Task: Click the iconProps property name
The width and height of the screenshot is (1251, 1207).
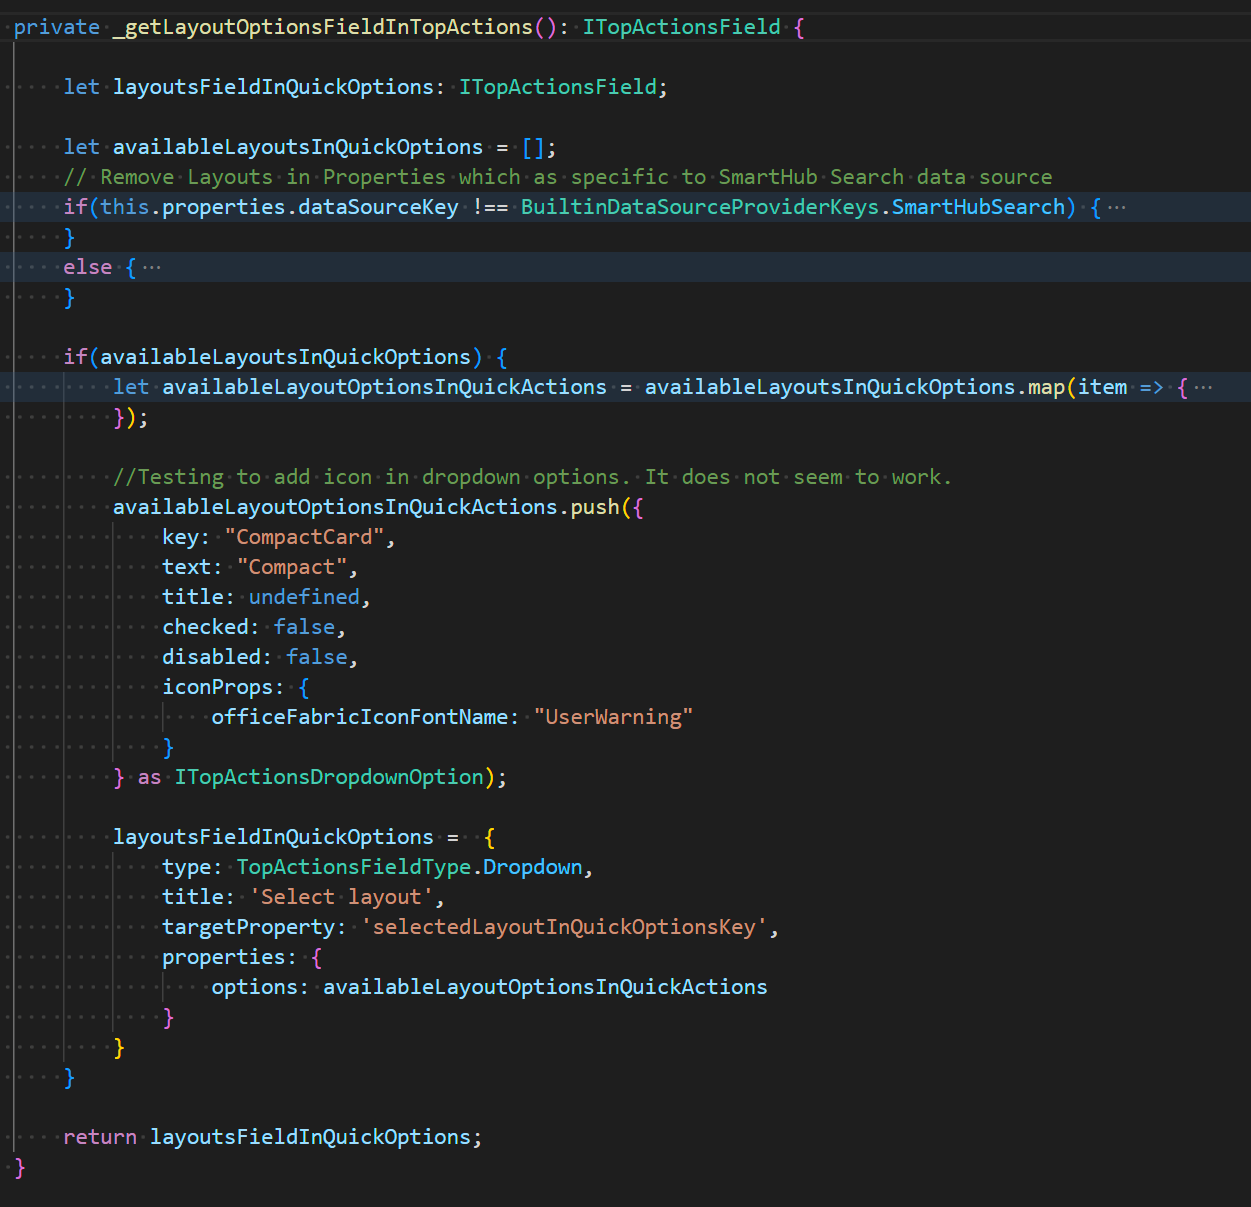Action: [x=218, y=687]
